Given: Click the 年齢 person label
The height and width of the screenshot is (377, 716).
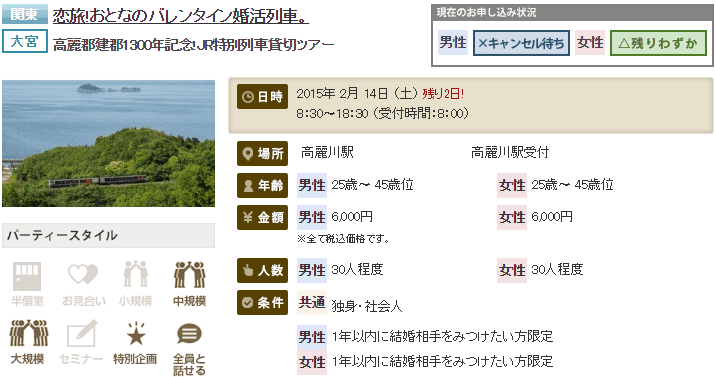Looking at the screenshot, I should coord(263,185).
